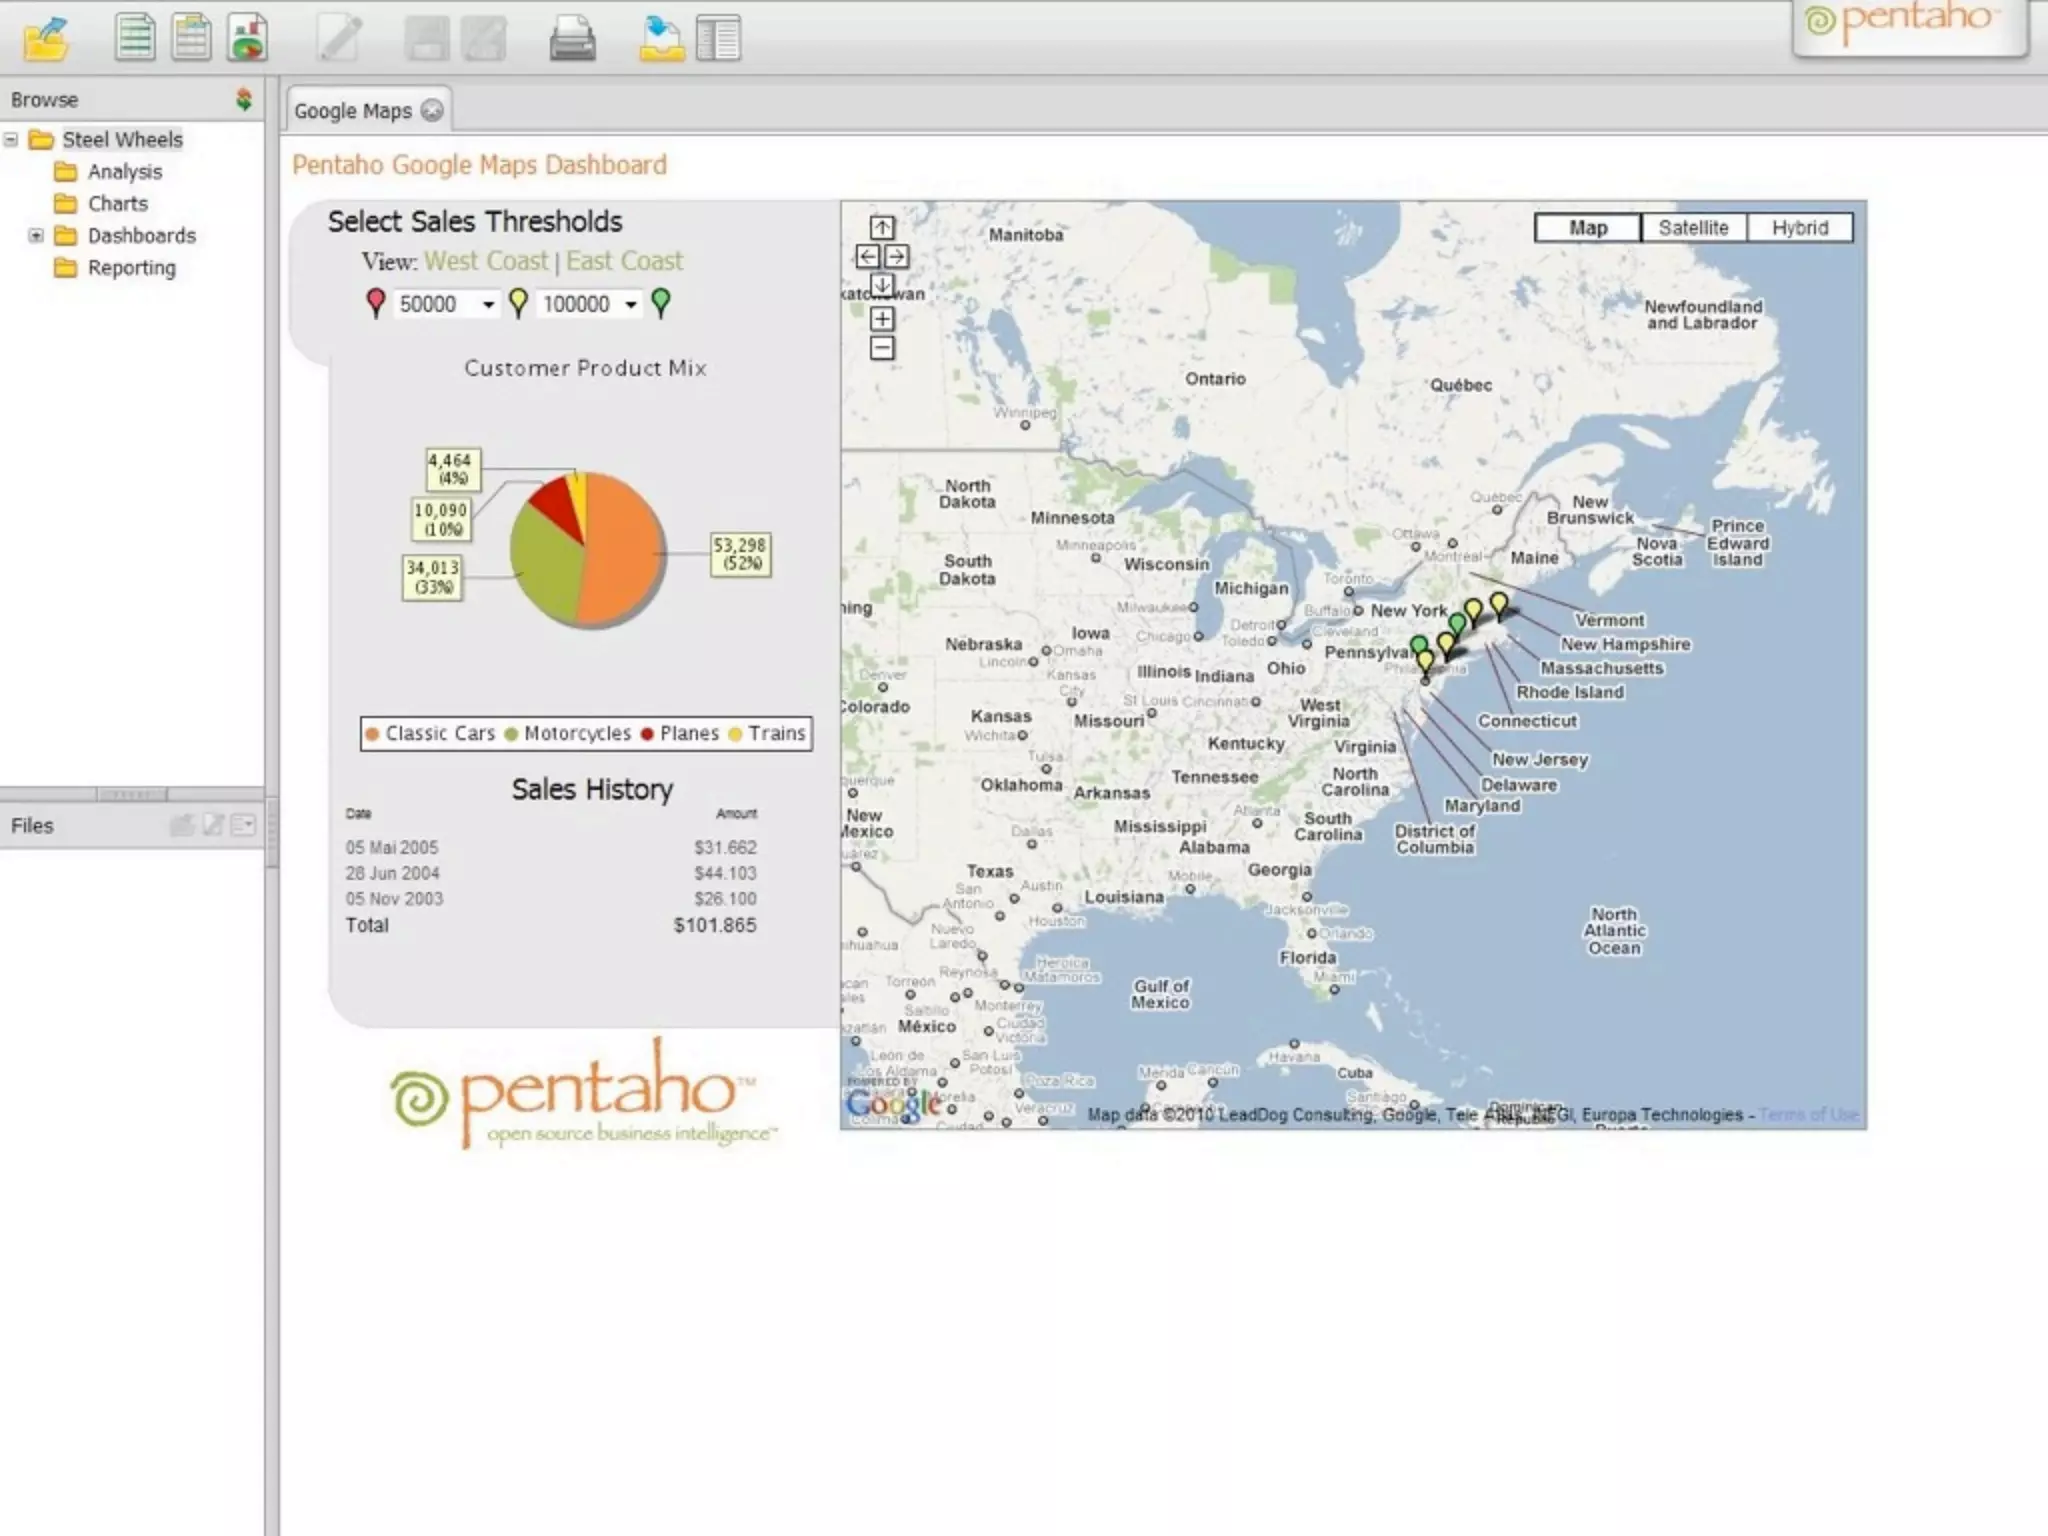Viewport: 2048px width, 1536px height.
Task: Collapse the Steel Wheels tree node
Action: click(11, 140)
